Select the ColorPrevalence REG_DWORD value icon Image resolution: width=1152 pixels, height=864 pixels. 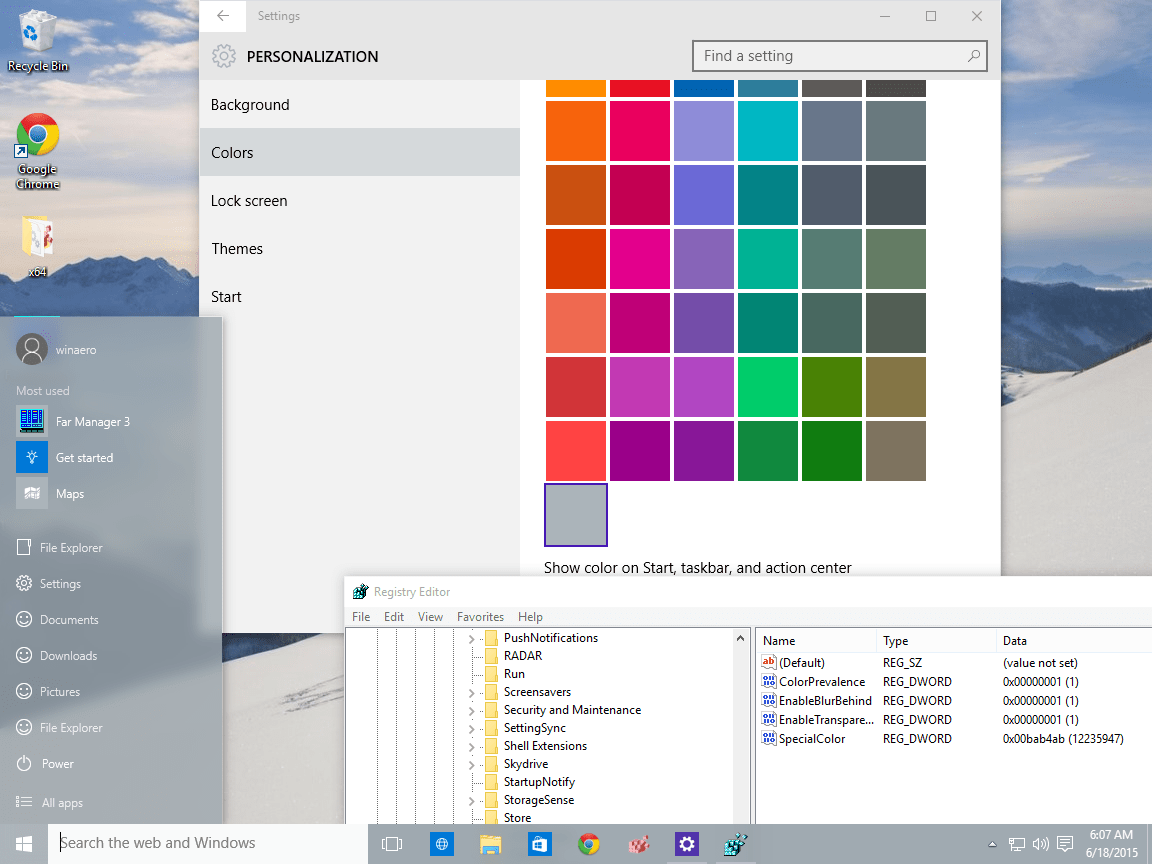tap(767, 681)
